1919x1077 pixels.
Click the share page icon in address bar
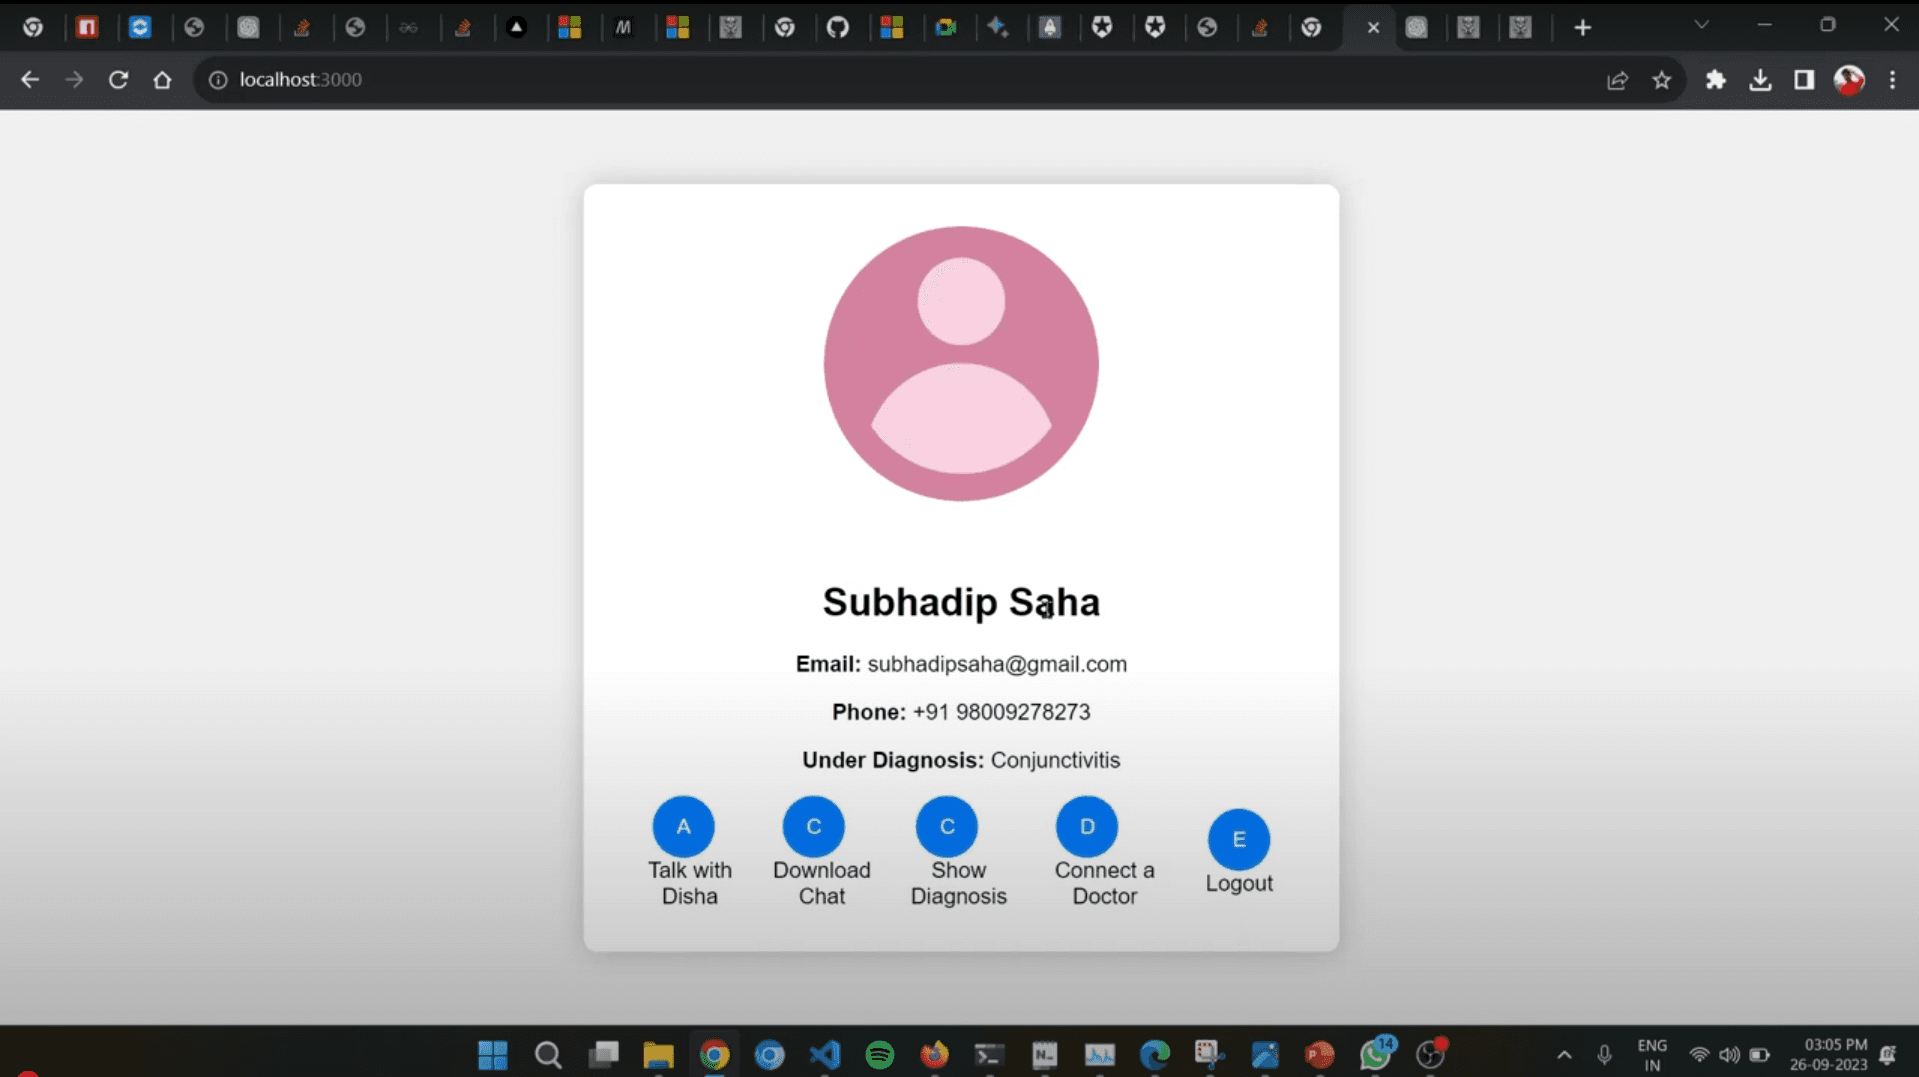1617,80
